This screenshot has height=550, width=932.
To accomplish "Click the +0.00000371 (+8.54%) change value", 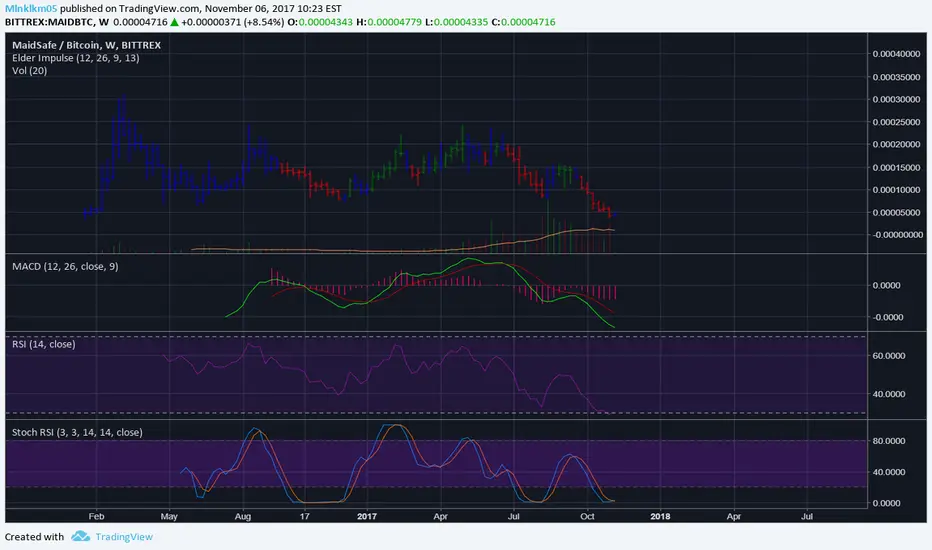I will point(232,22).
